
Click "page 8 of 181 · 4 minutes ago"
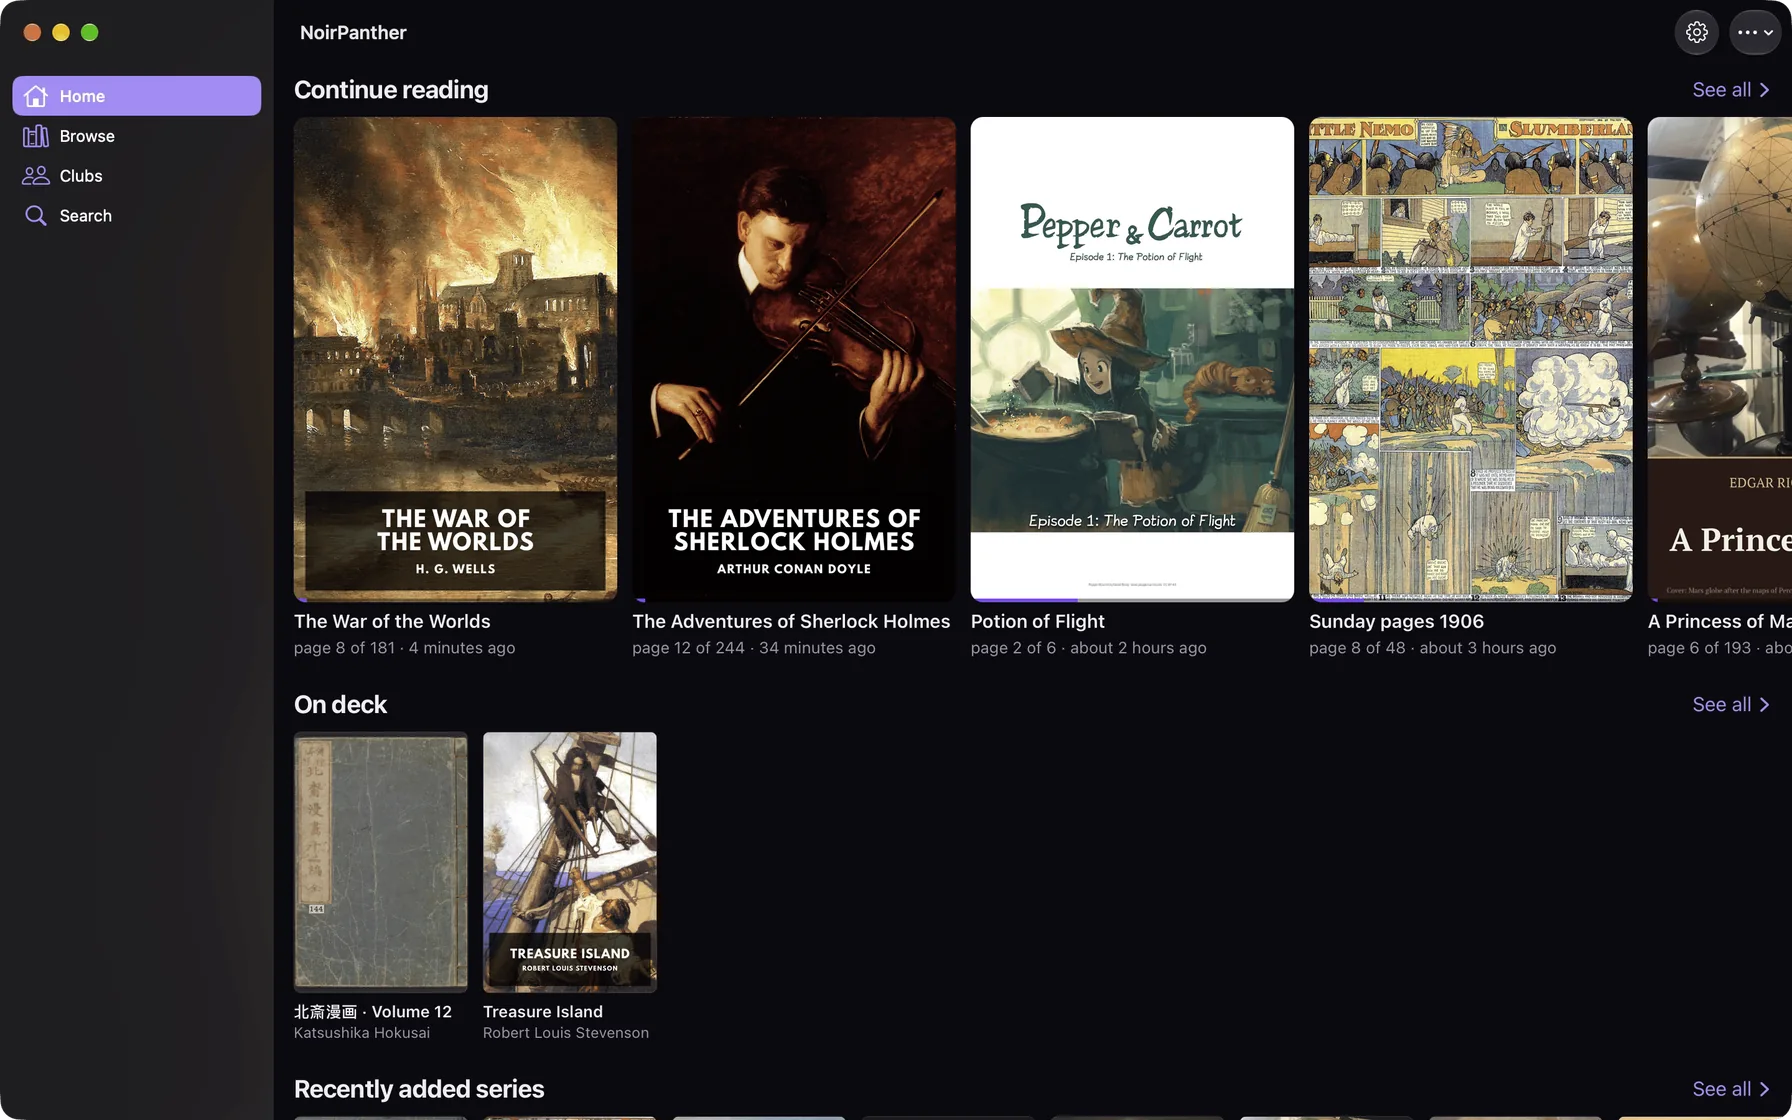[x=404, y=648]
